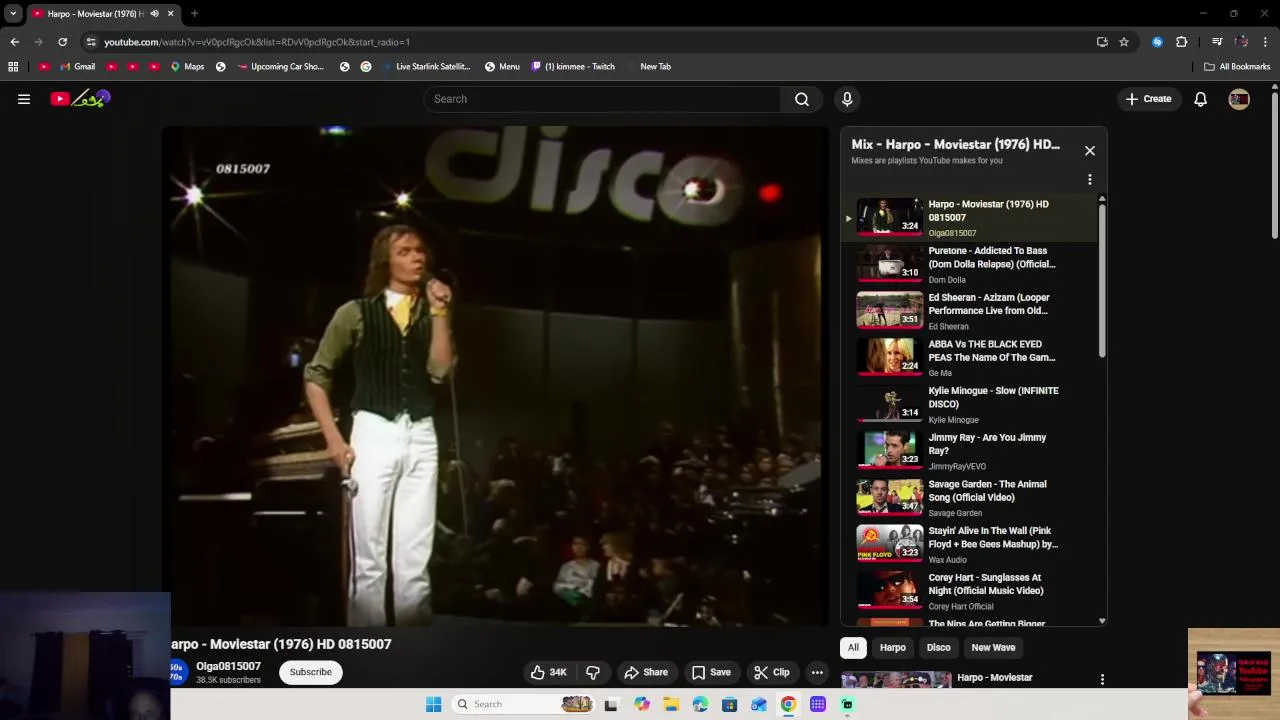Click the site information icon in address bar
The width and height of the screenshot is (1280, 720).
tap(91, 42)
